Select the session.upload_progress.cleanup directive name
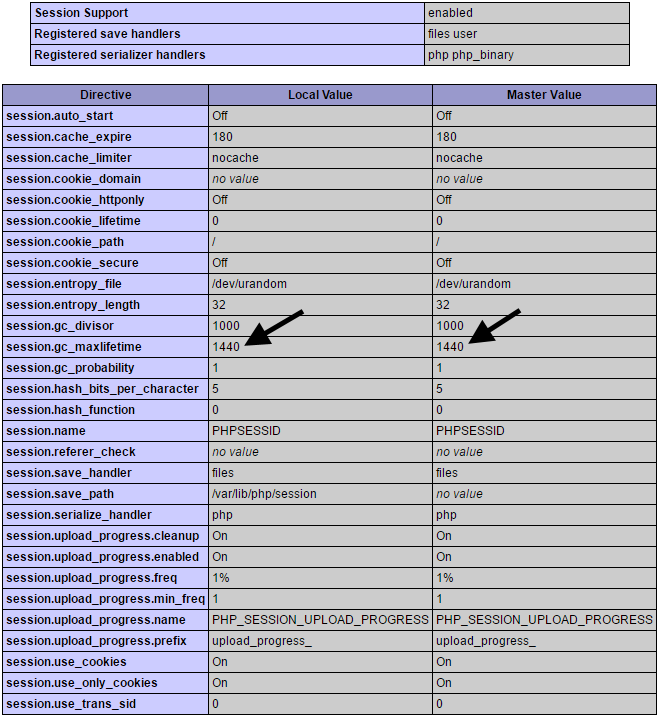Image resolution: width=662 pixels, height=718 pixels. coord(103,536)
